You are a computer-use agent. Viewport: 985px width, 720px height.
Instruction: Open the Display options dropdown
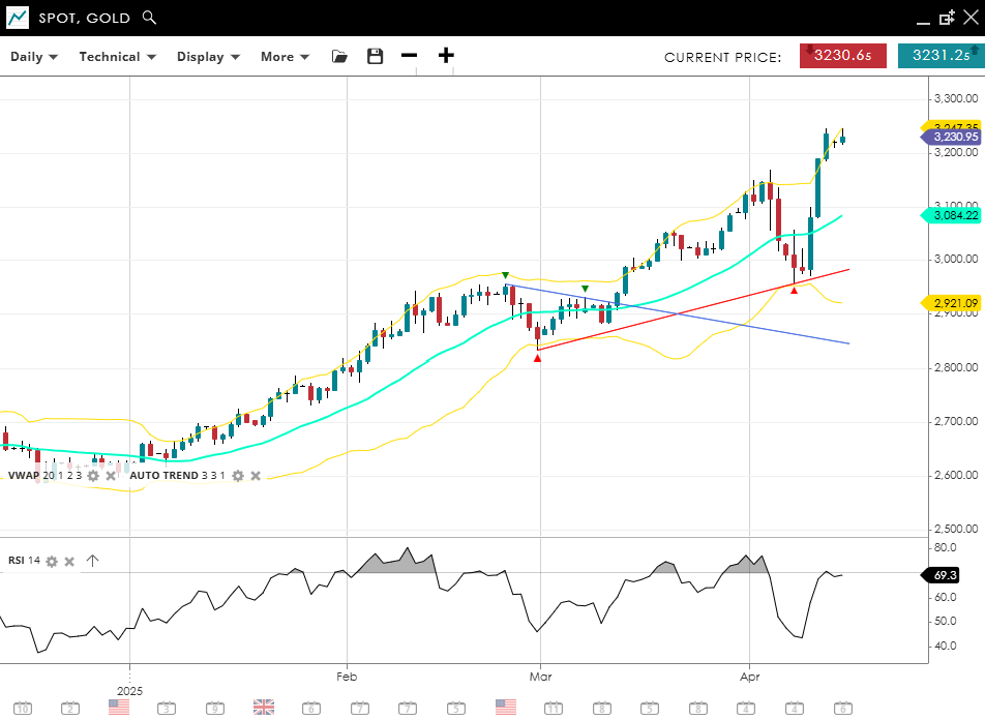coord(208,56)
